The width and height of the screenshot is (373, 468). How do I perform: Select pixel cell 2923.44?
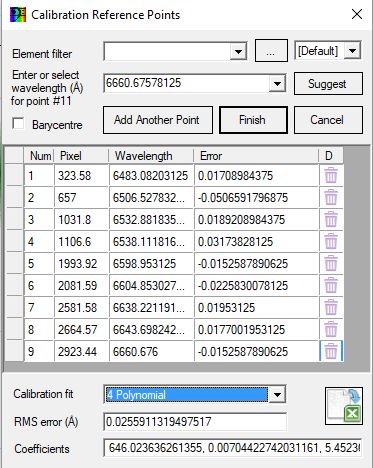tap(82, 351)
